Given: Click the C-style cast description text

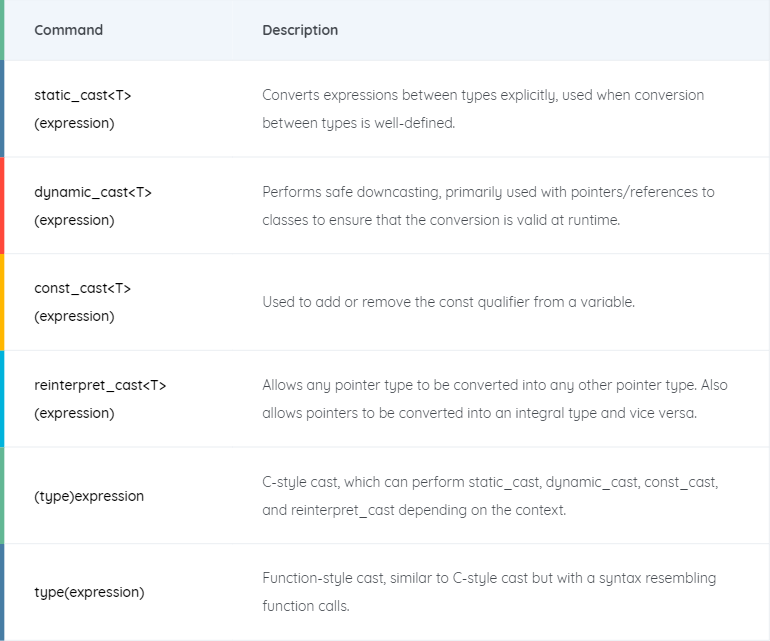Looking at the screenshot, I should 490,496.
